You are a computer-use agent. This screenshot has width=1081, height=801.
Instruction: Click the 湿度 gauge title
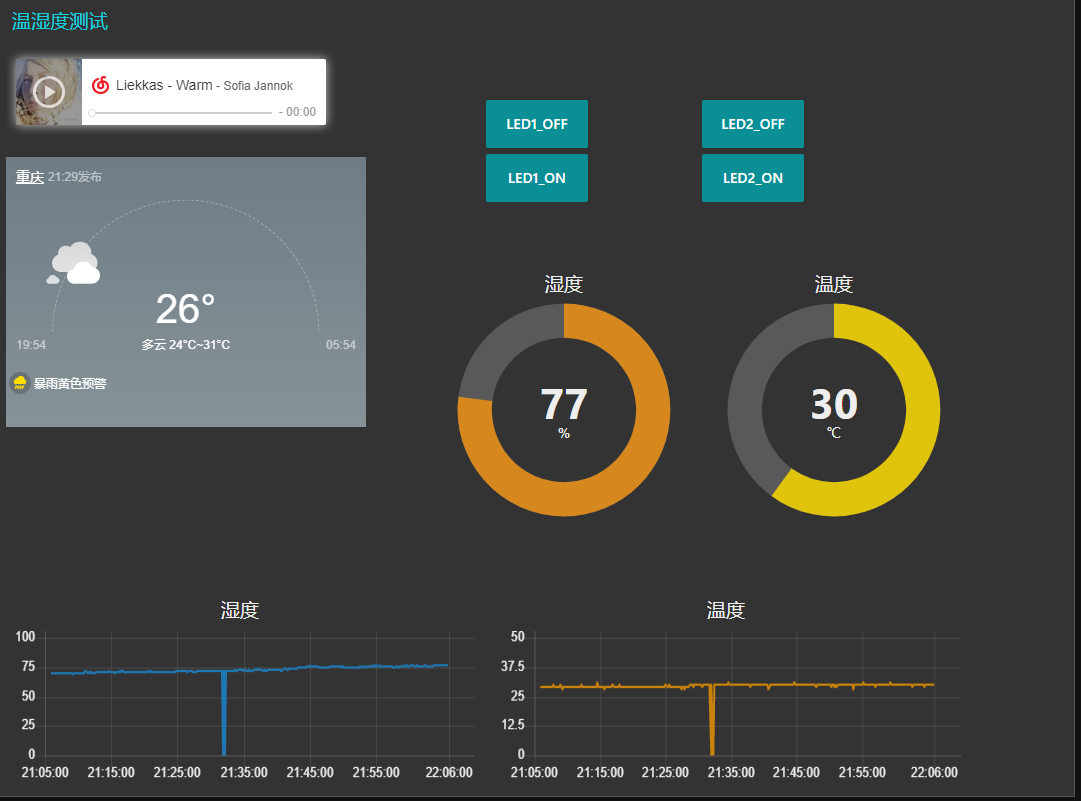coord(564,284)
